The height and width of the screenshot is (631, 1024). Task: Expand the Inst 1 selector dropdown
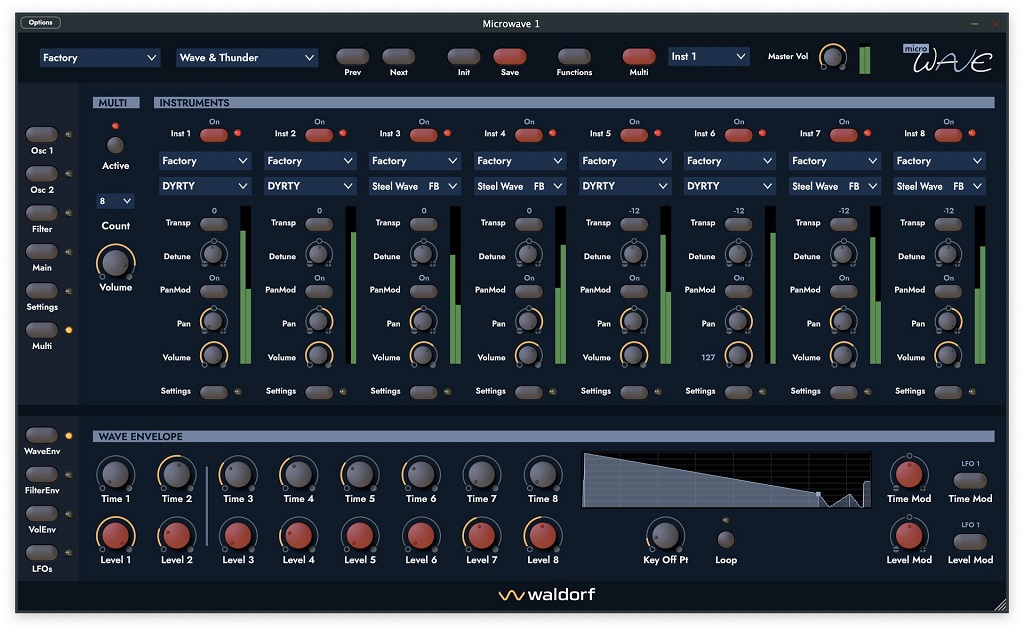[x=709, y=56]
